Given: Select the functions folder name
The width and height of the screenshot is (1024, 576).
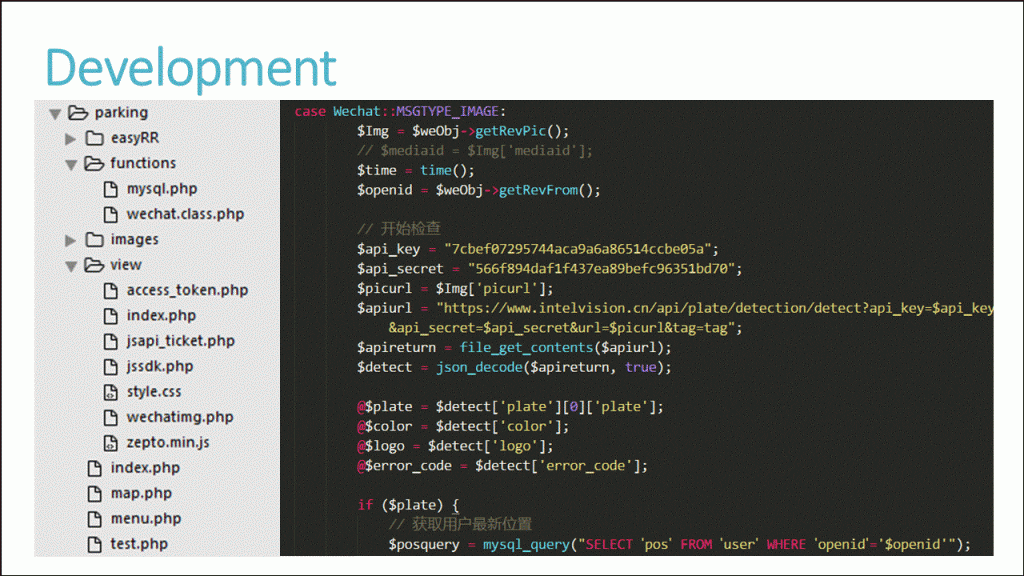Looking at the screenshot, I should click(x=143, y=163).
